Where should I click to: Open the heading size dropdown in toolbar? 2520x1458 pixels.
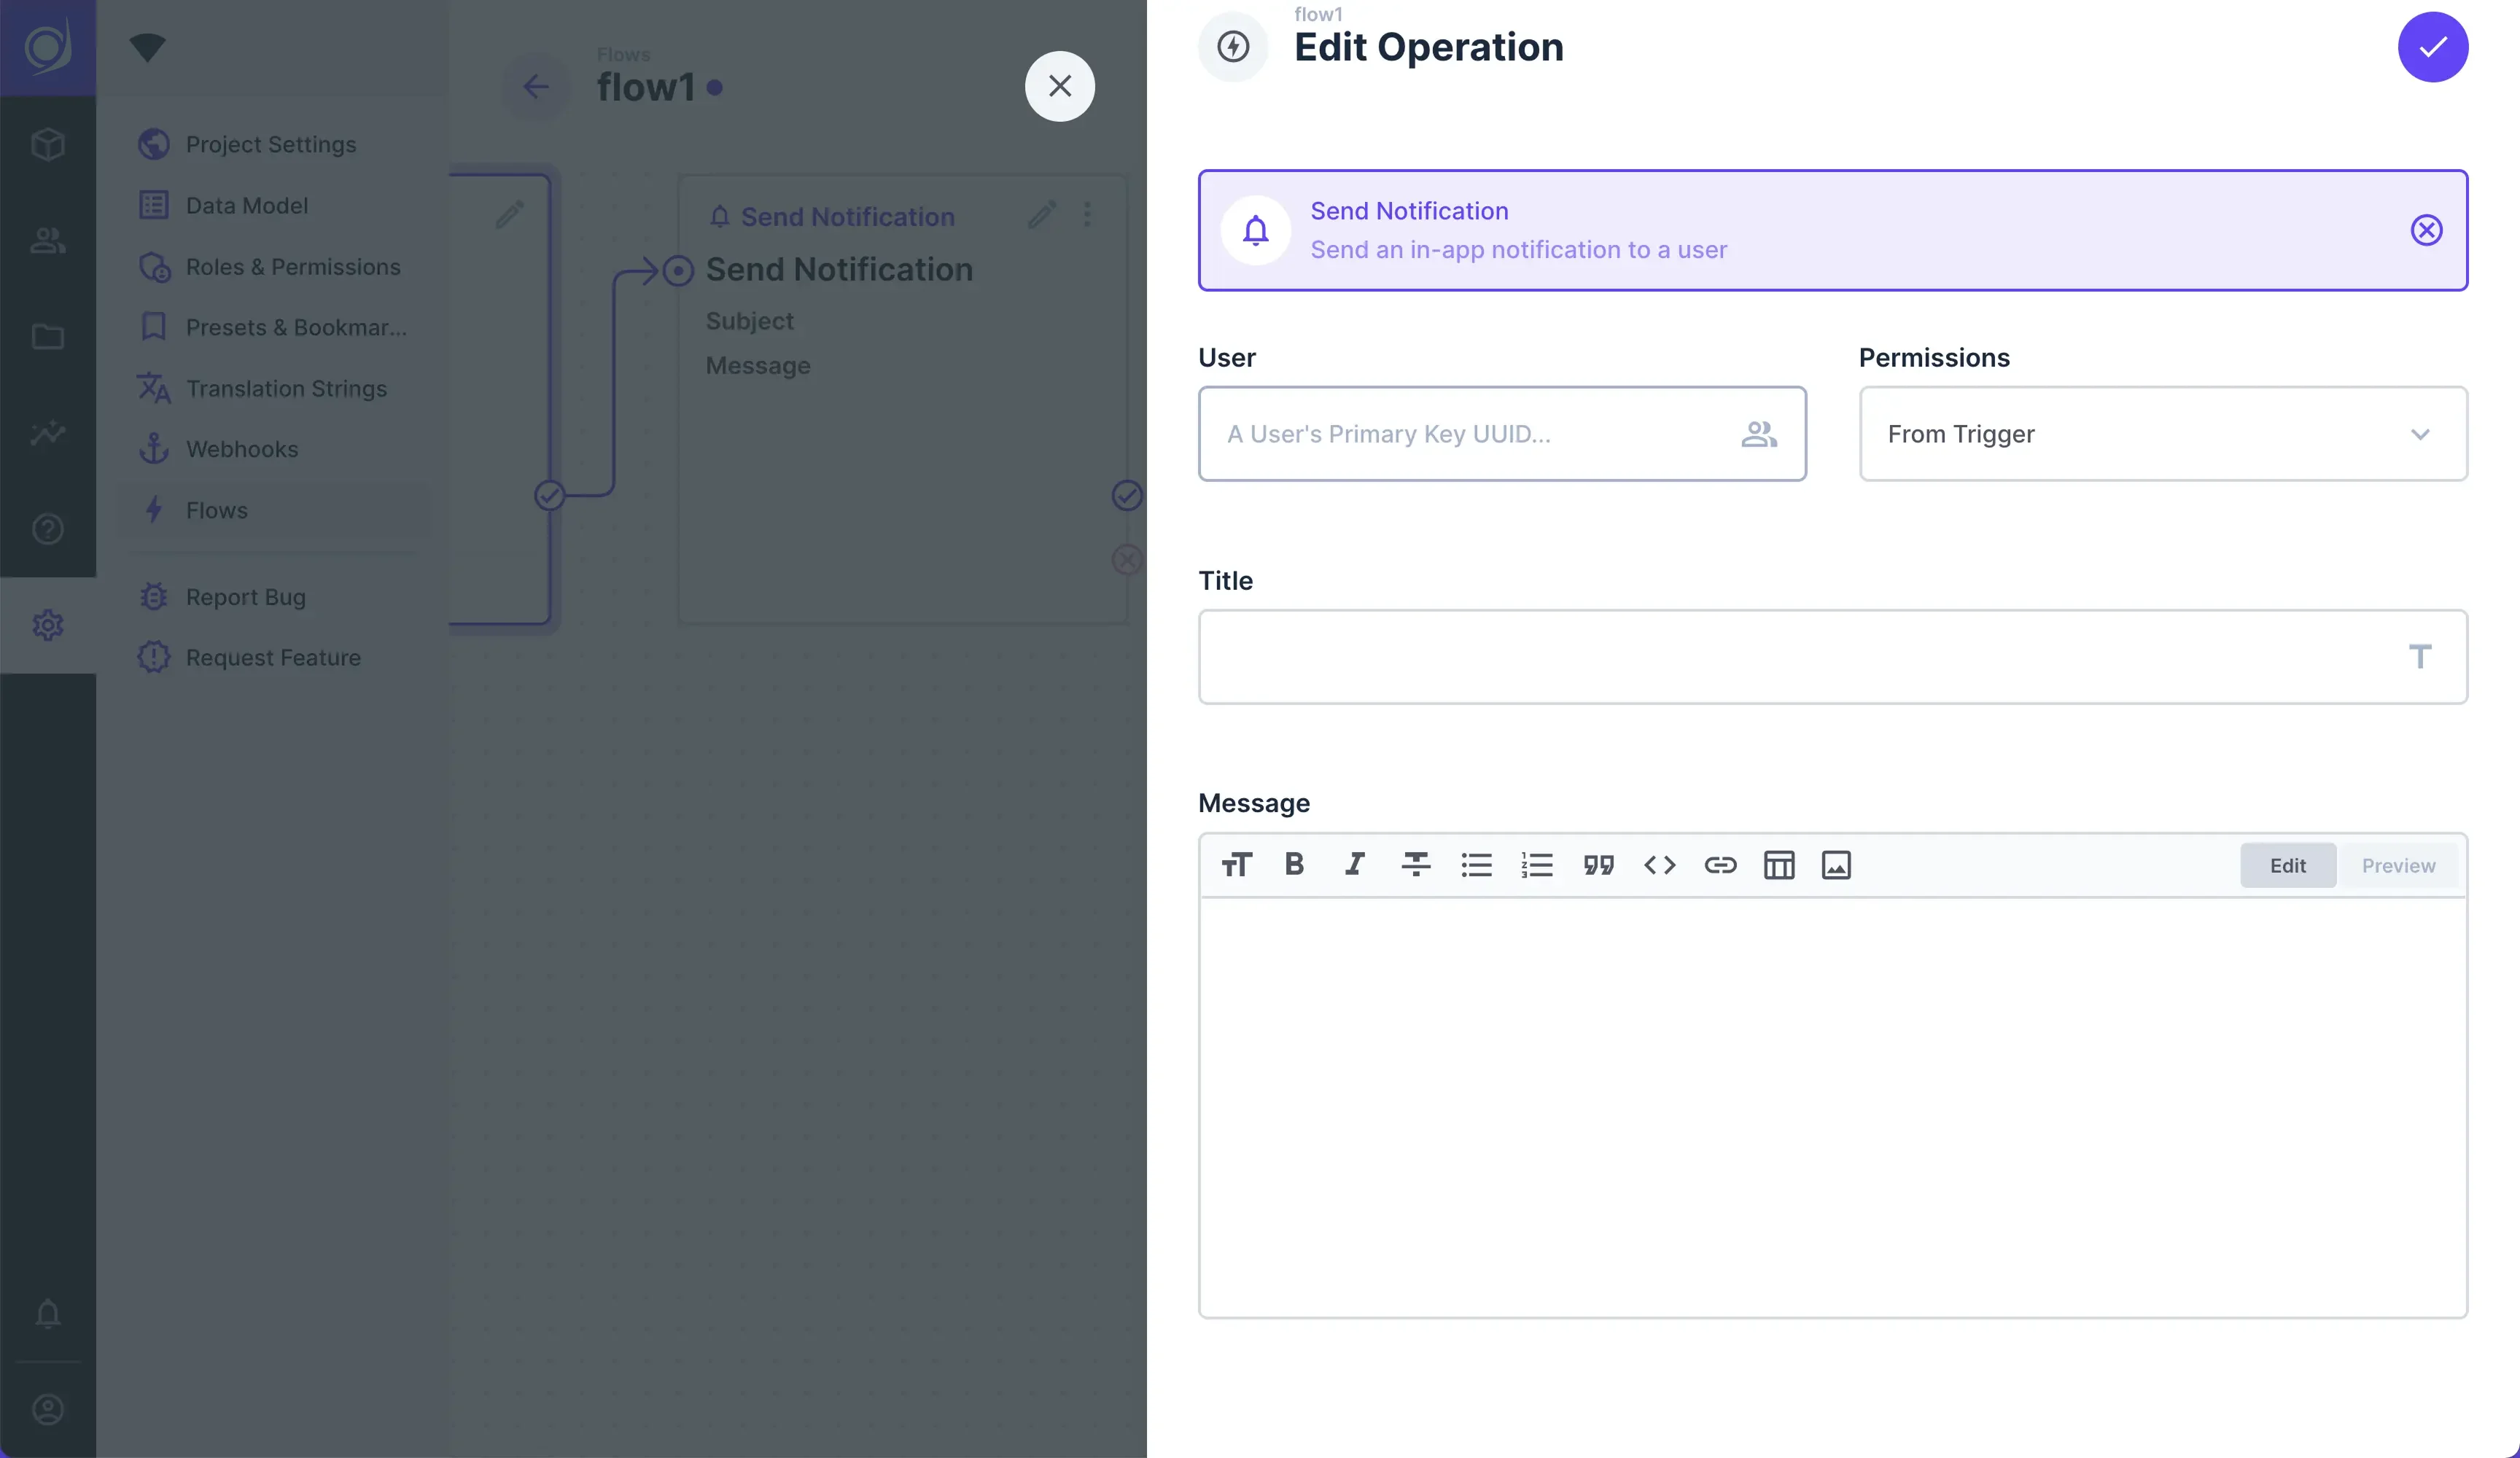tap(1236, 865)
